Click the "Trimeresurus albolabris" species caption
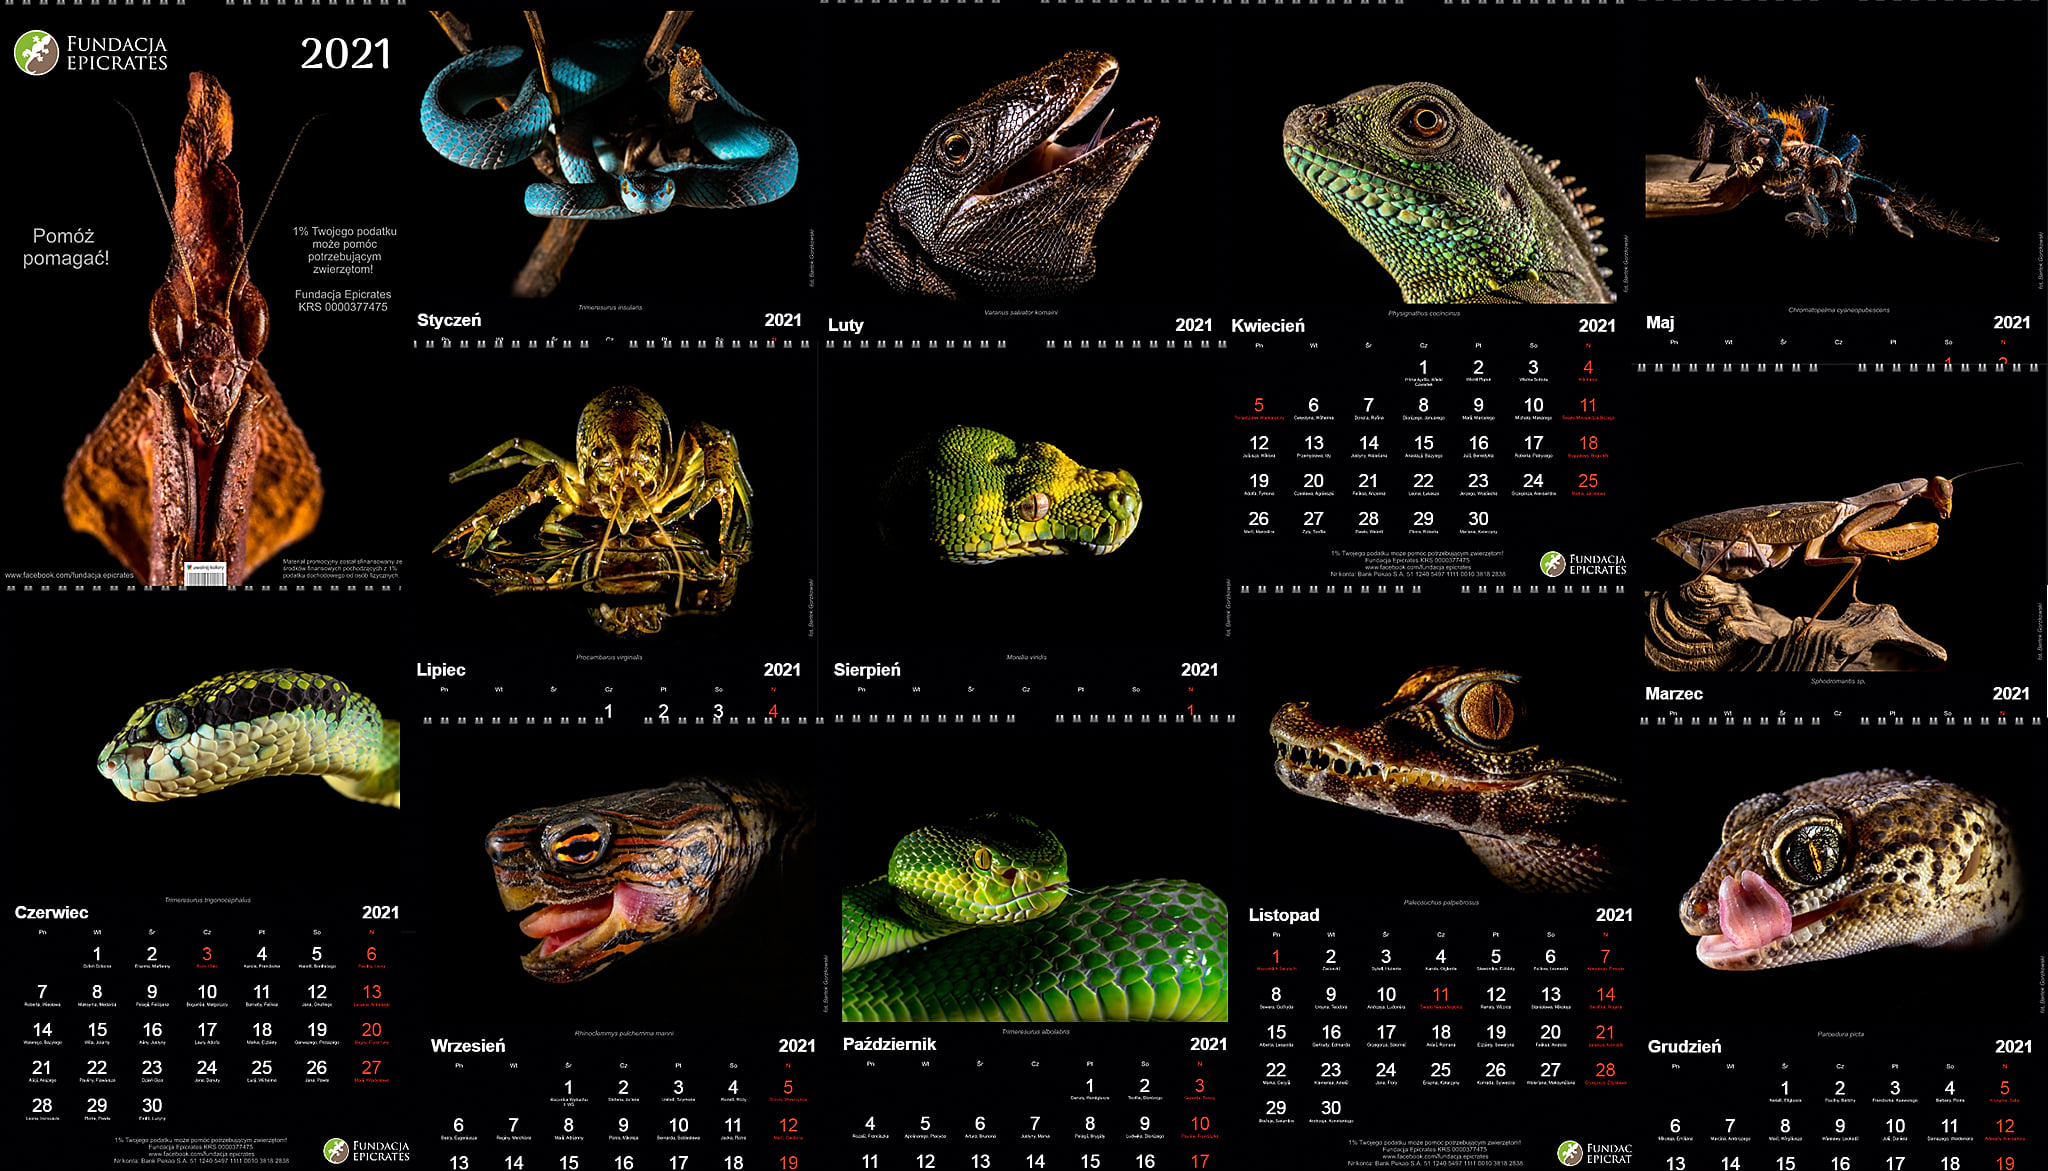Image resolution: width=2048 pixels, height=1171 pixels. coord(1035,1031)
